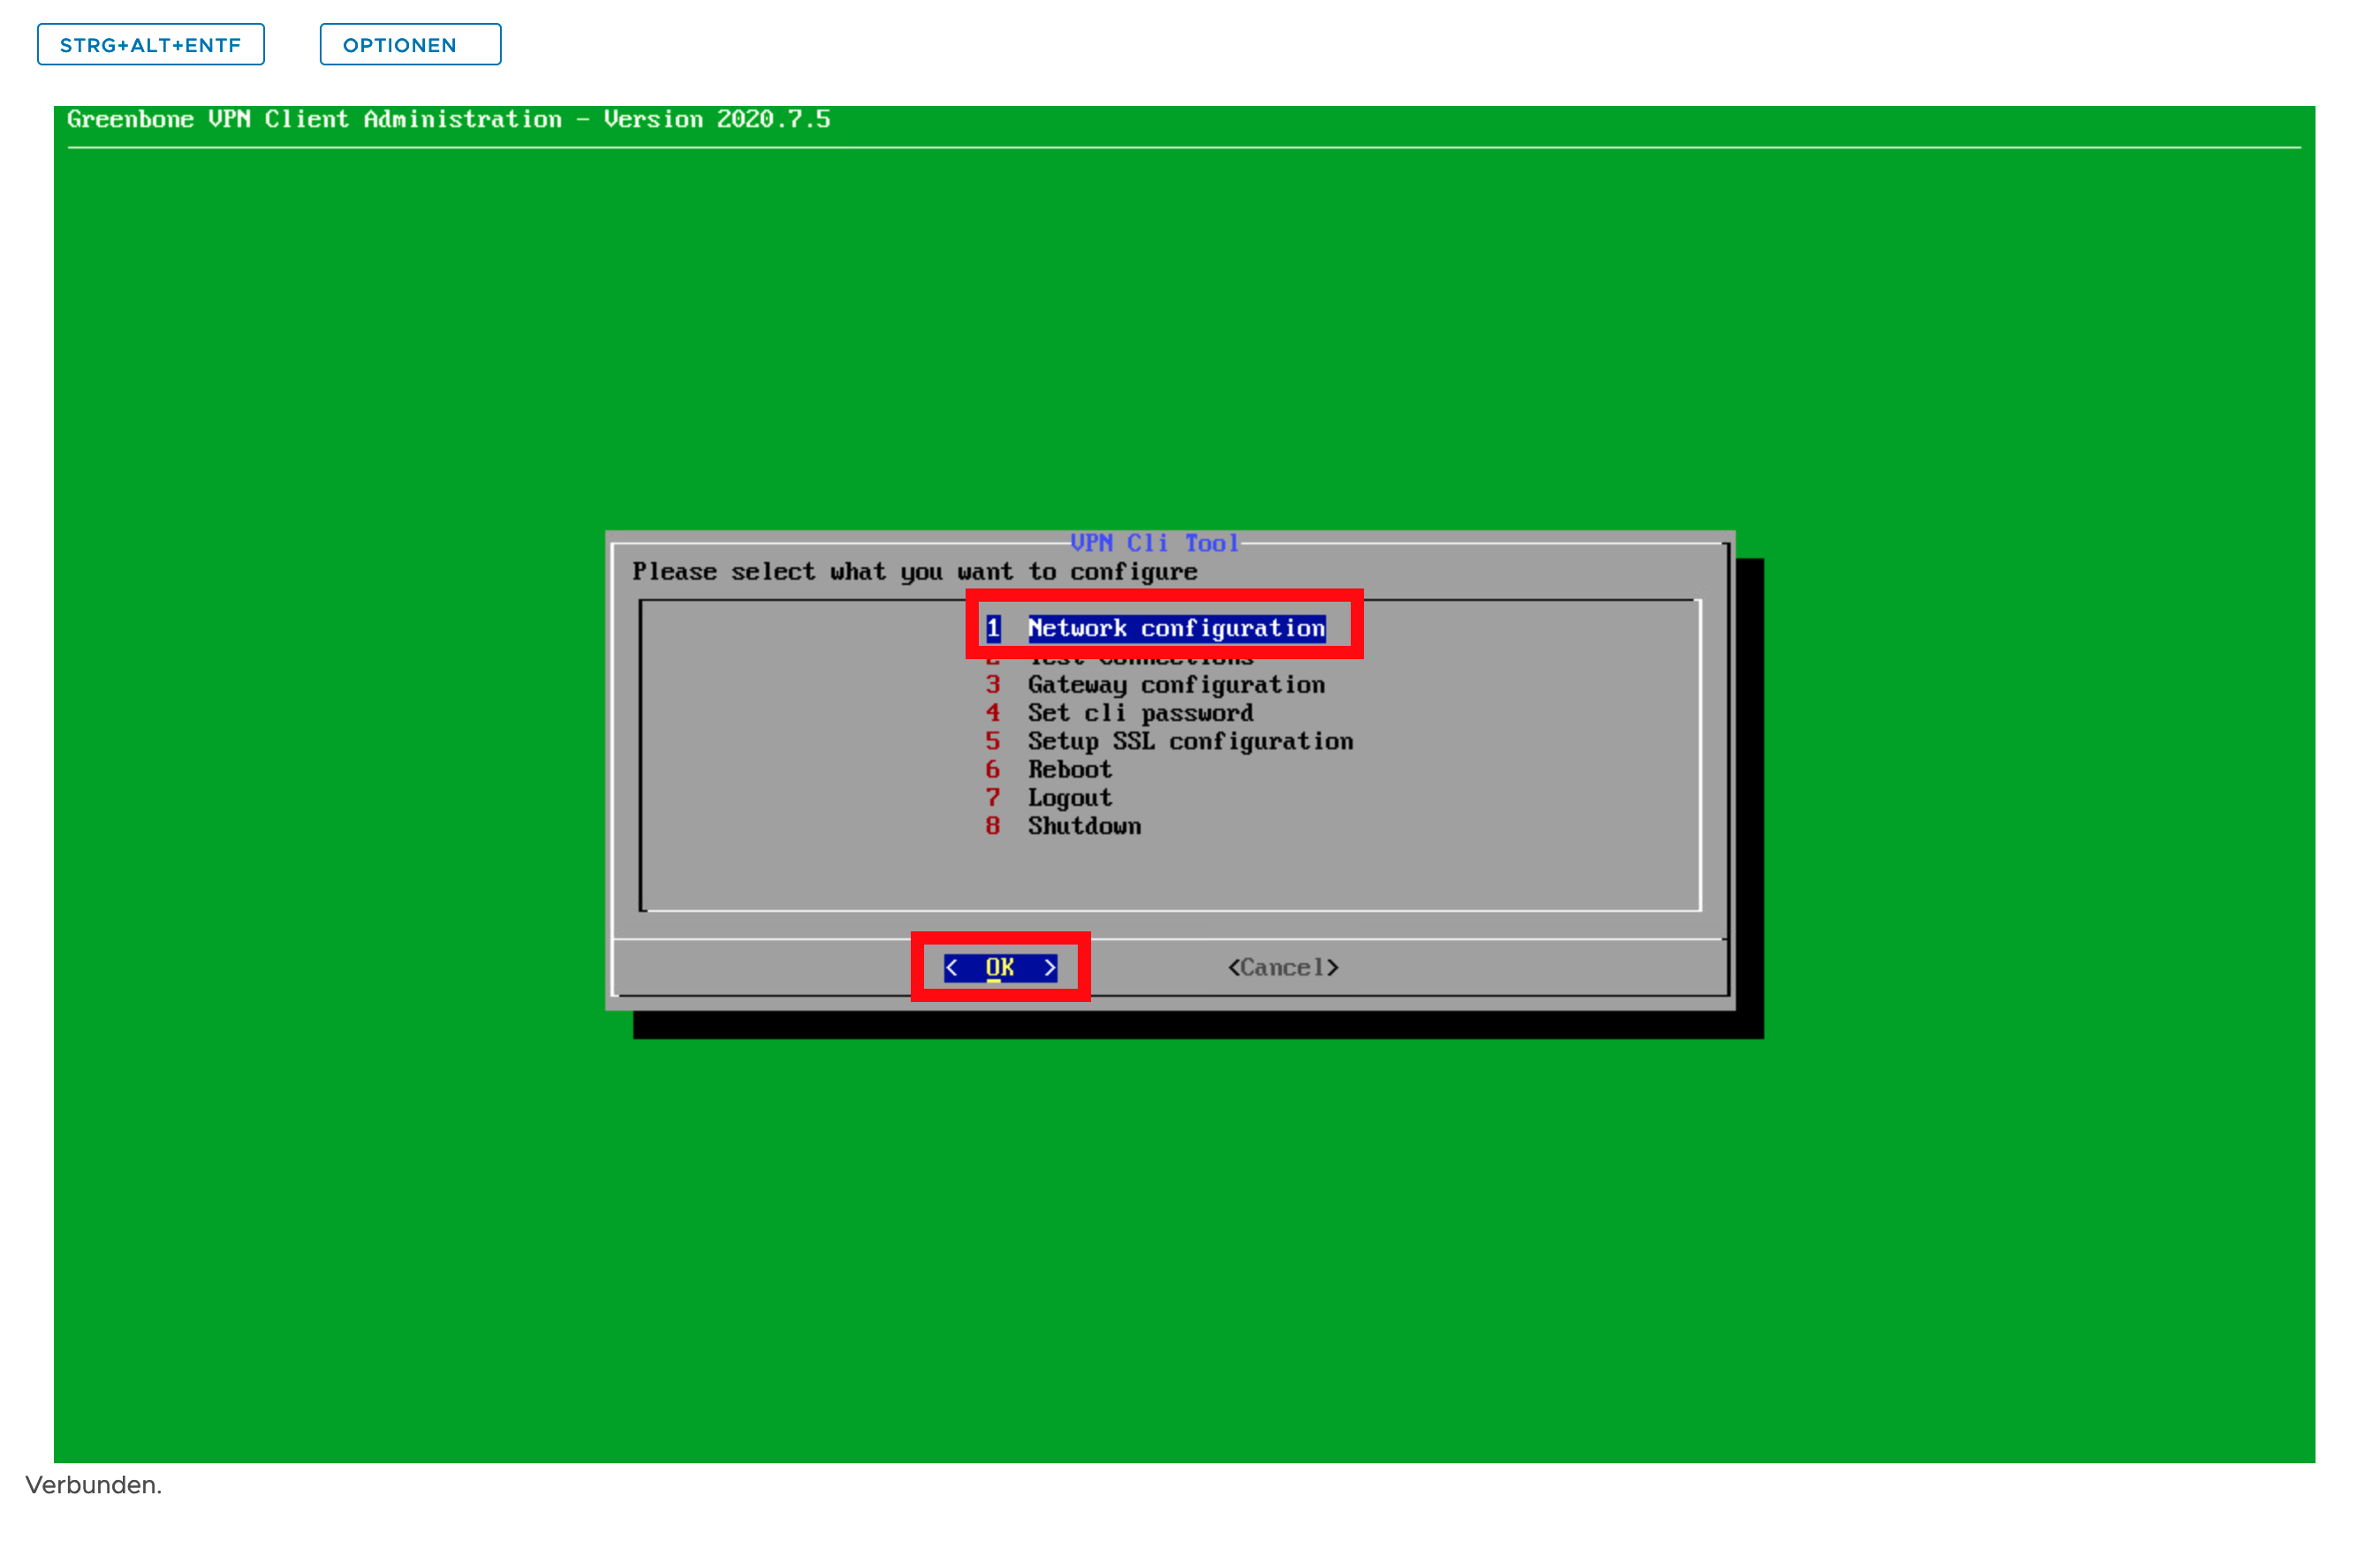Select Network configuration menu entry
2380x1541 pixels.
point(1156,629)
